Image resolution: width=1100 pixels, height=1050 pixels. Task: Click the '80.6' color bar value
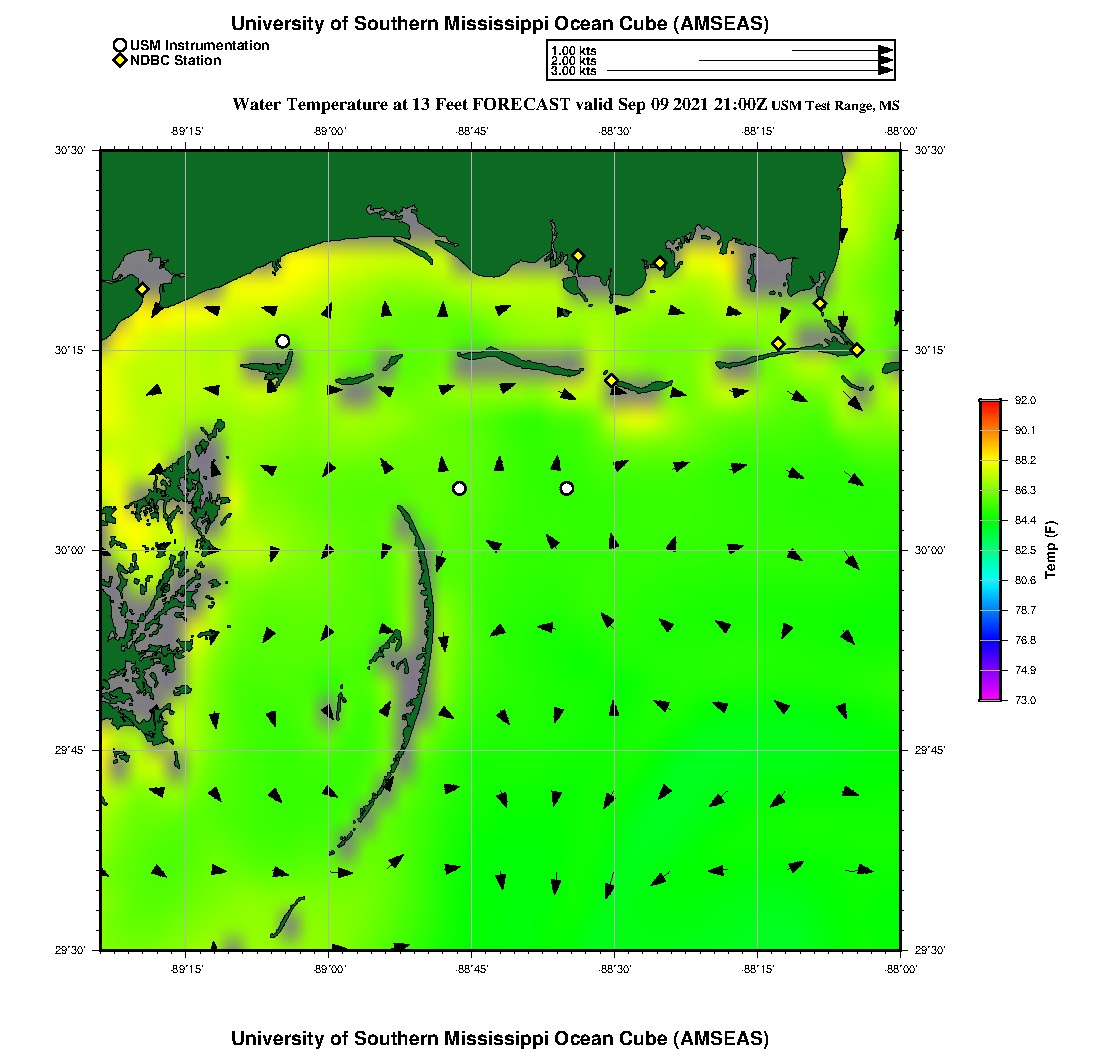(1025, 580)
